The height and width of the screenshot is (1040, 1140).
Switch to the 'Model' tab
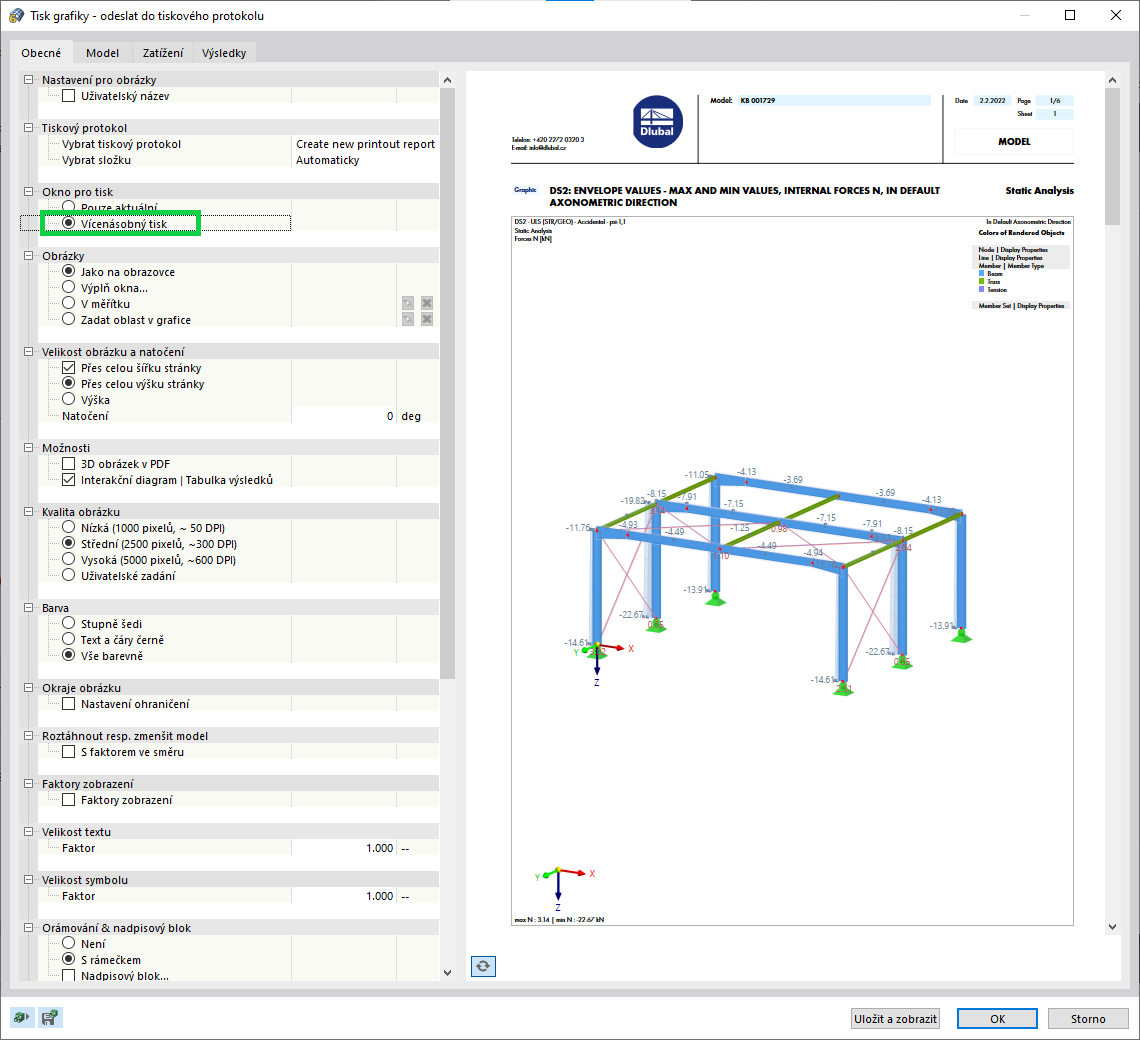(x=103, y=52)
